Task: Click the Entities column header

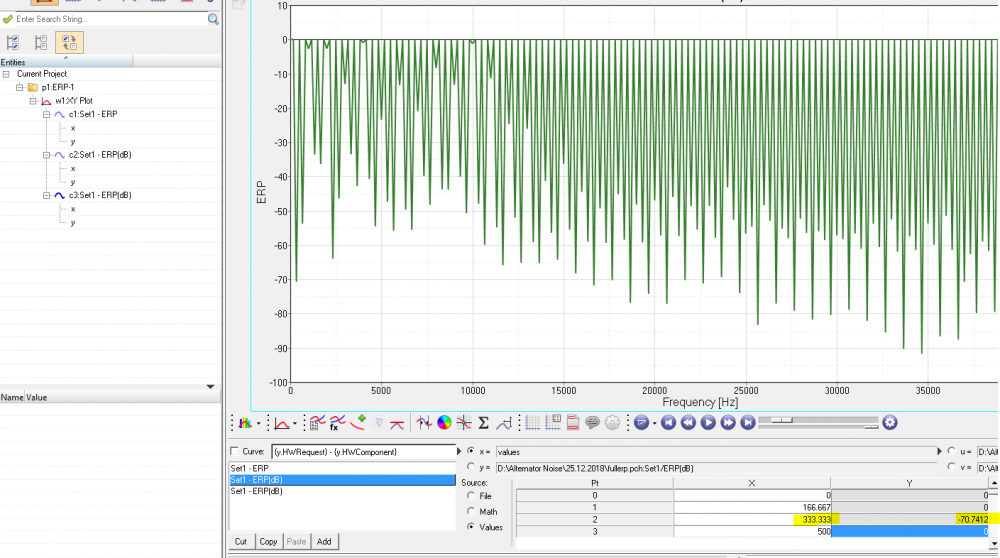Action: tap(66, 62)
